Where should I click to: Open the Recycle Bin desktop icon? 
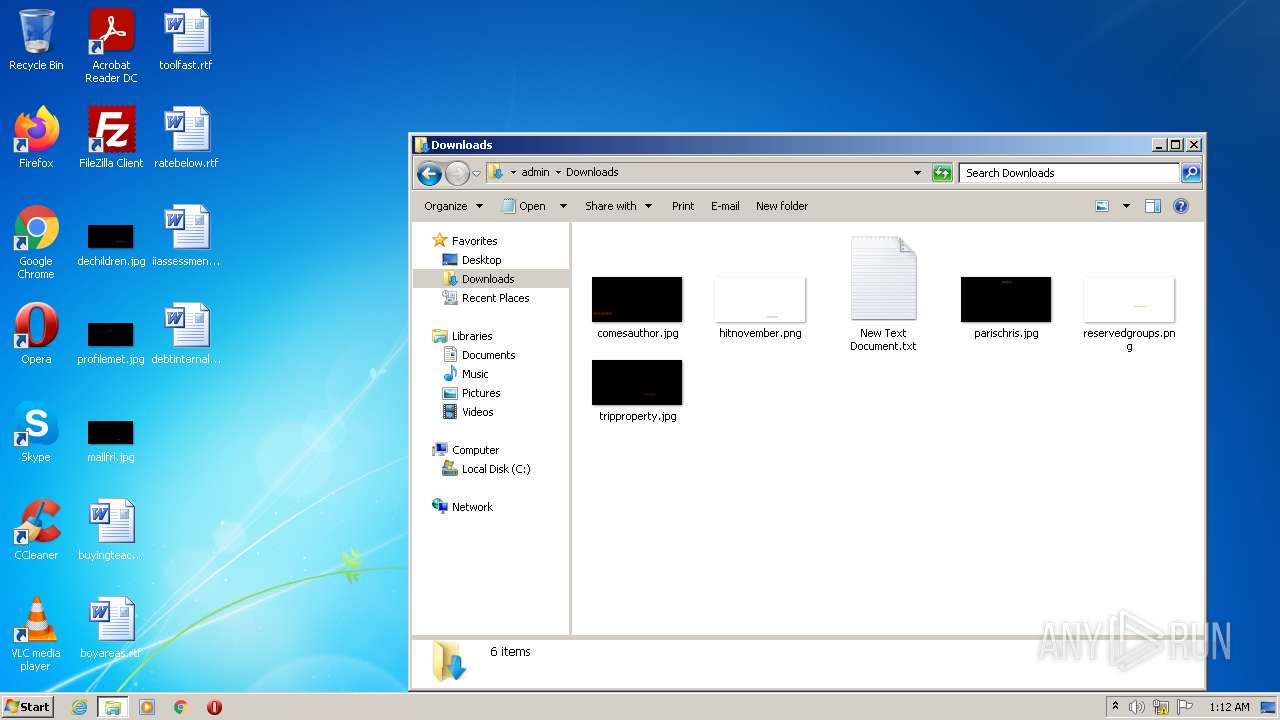pyautogui.click(x=36, y=40)
